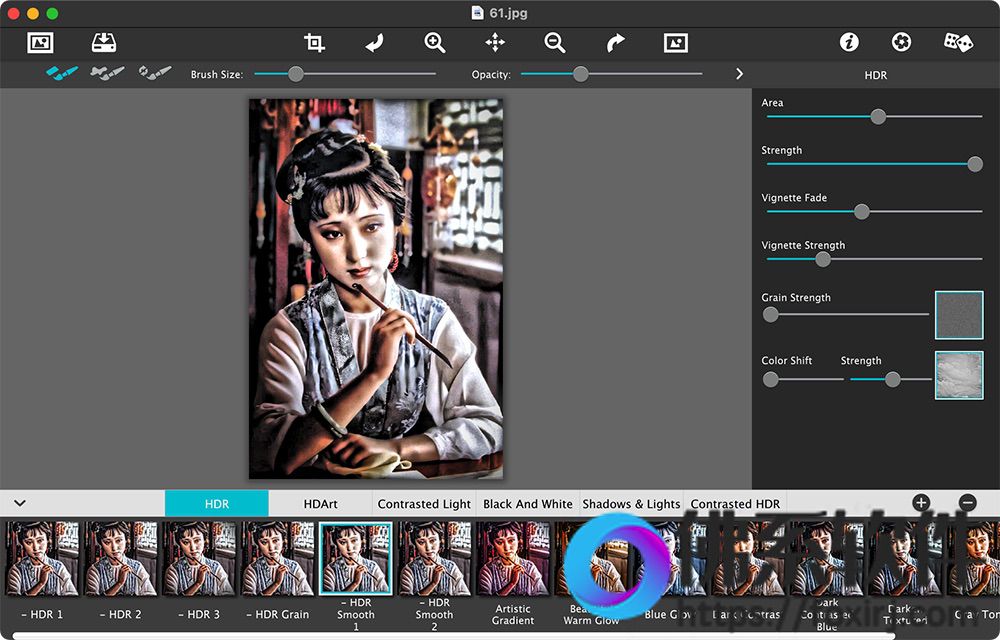
Task: Select the crop tool
Action: pos(314,43)
